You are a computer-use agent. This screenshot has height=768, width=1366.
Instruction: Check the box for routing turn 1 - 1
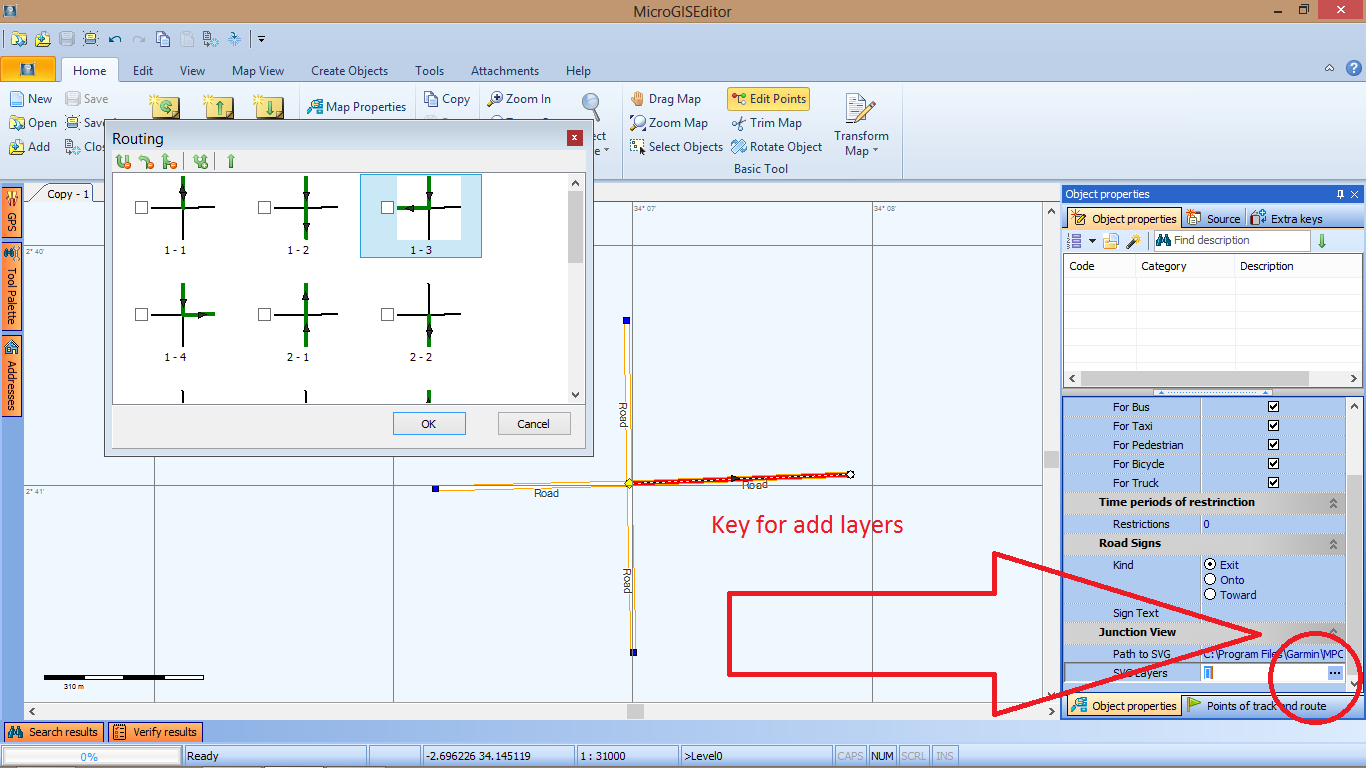click(x=141, y=208)
